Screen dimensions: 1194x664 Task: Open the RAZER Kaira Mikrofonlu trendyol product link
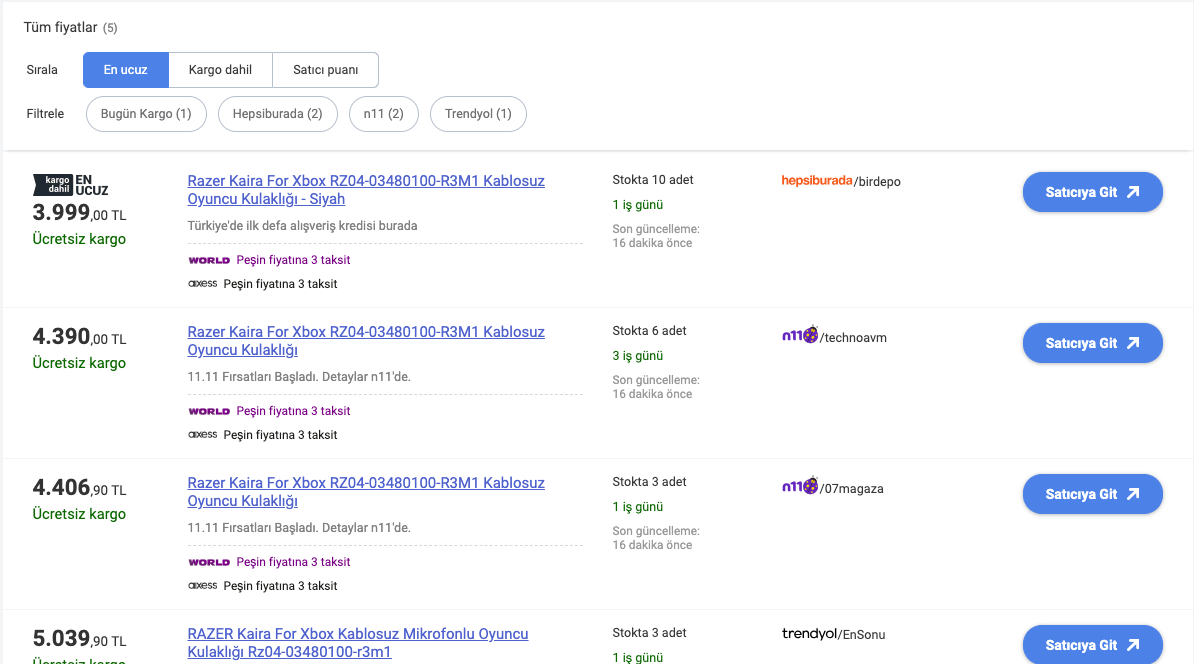pyautogui.click(x=358, y=643)
